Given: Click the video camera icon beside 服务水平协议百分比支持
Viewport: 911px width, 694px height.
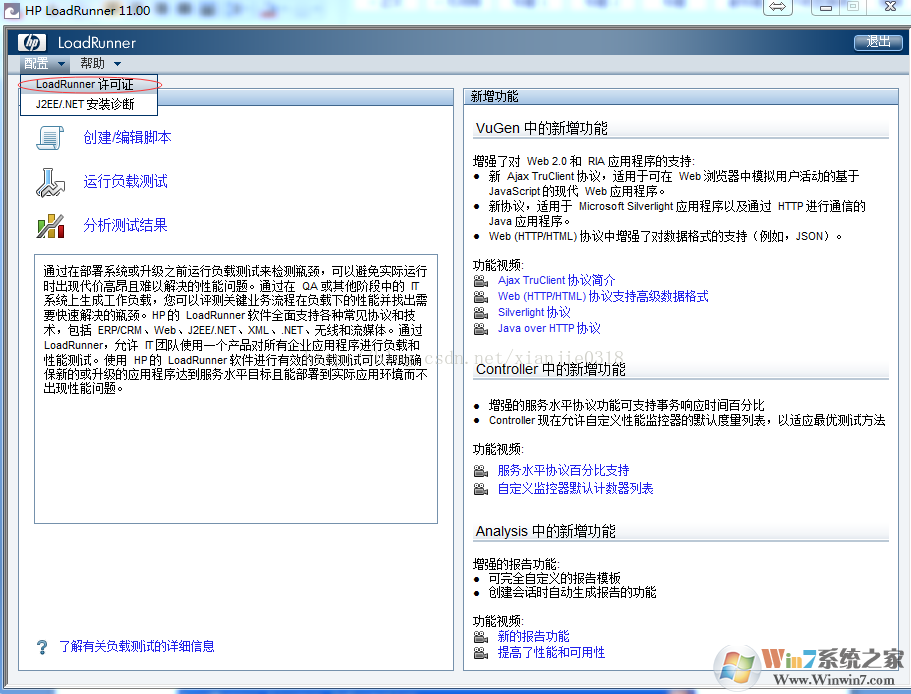Looking at the screenshot, I should click(x=479, y=469).
